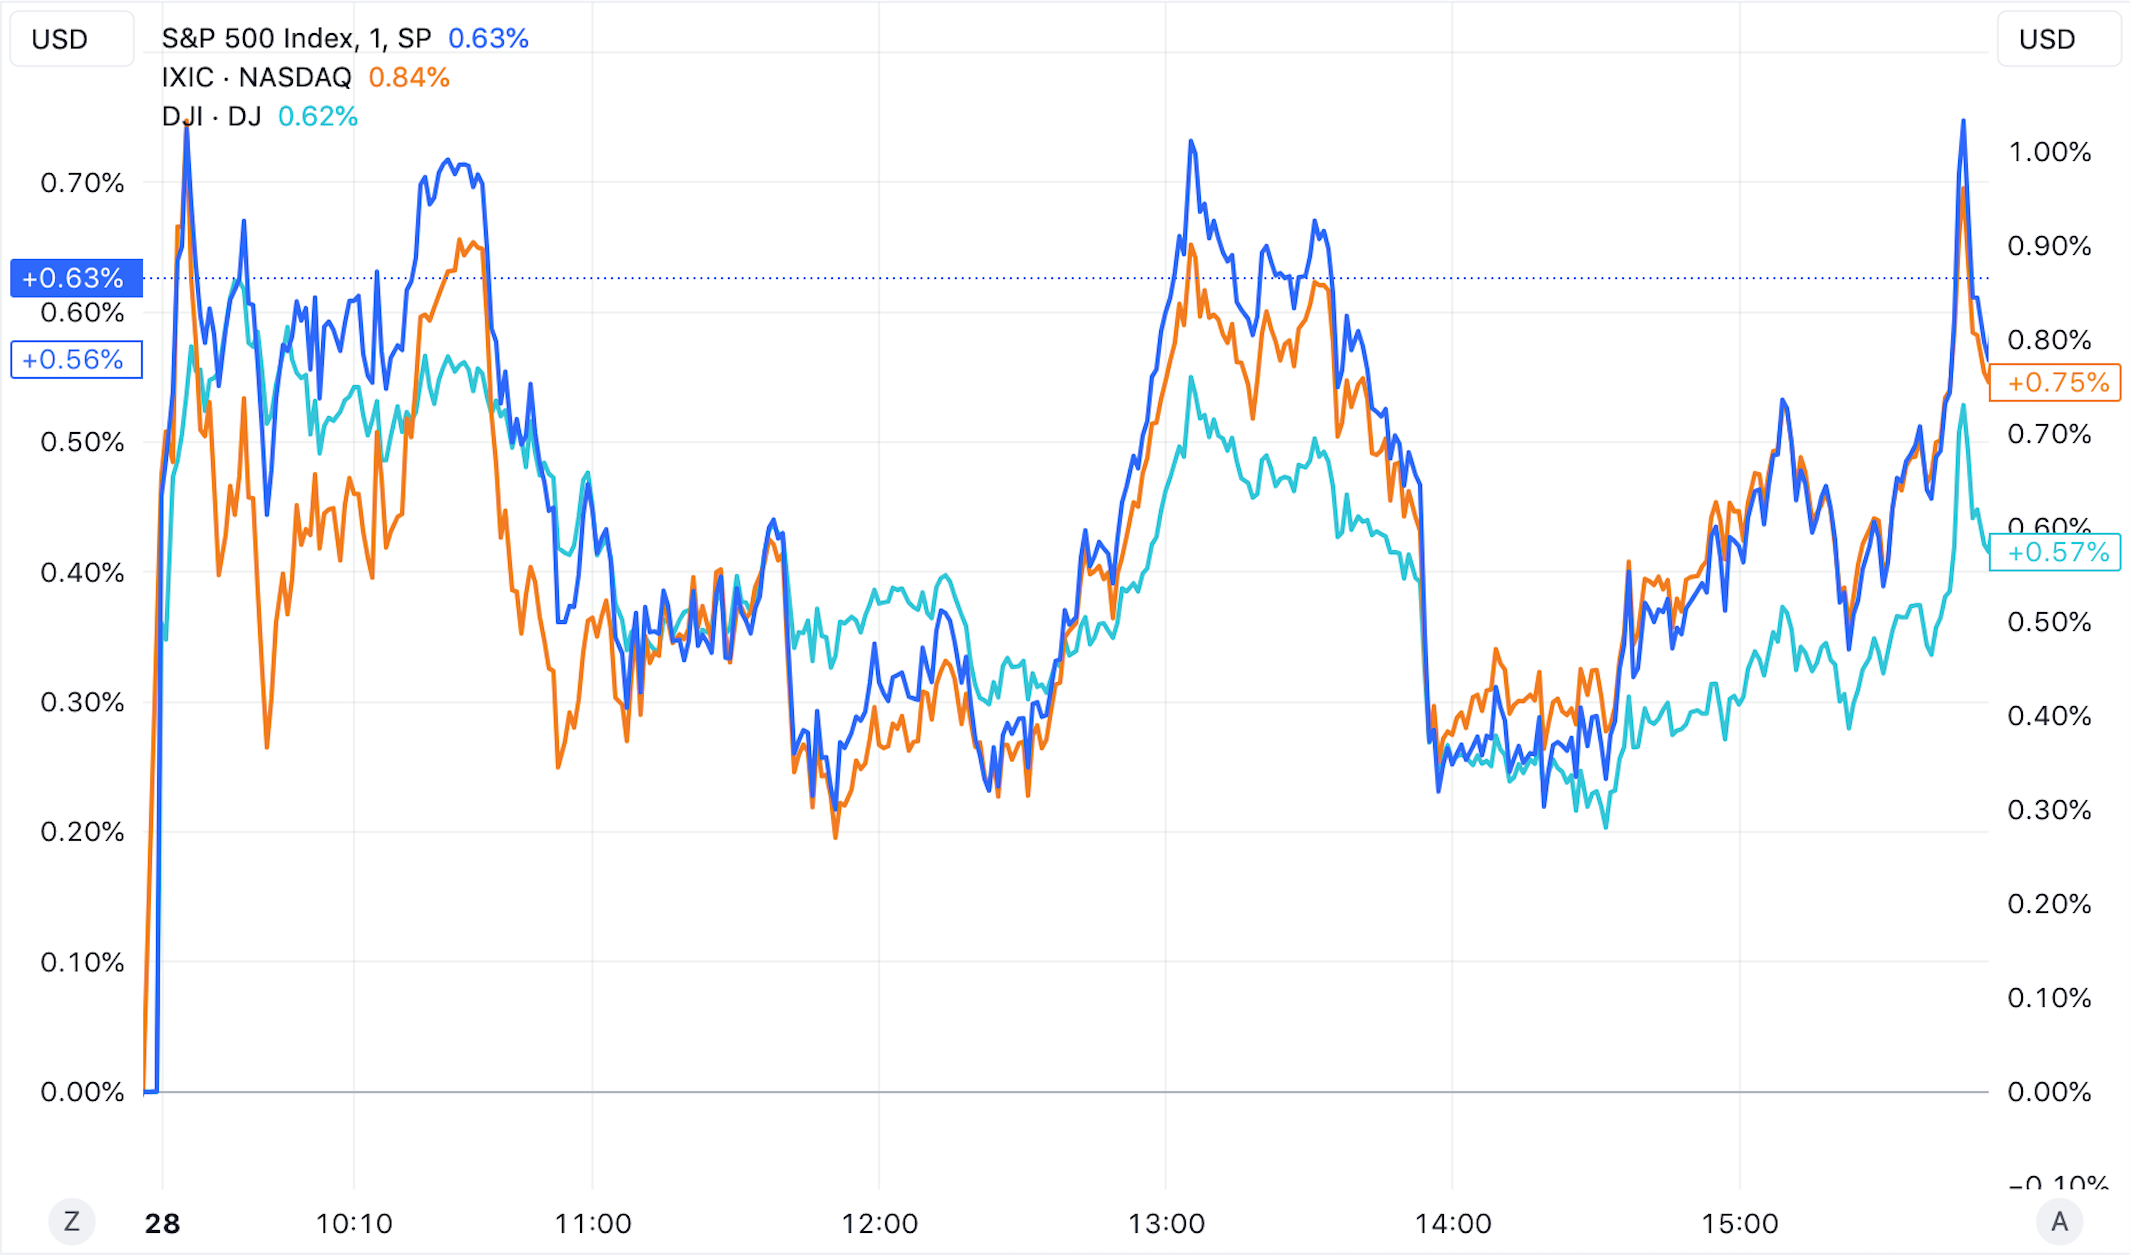Select the S&P 500 Index legend title
This screenshot has height=1256, width=2130.
pyautogui.click(x=297, y=38)
